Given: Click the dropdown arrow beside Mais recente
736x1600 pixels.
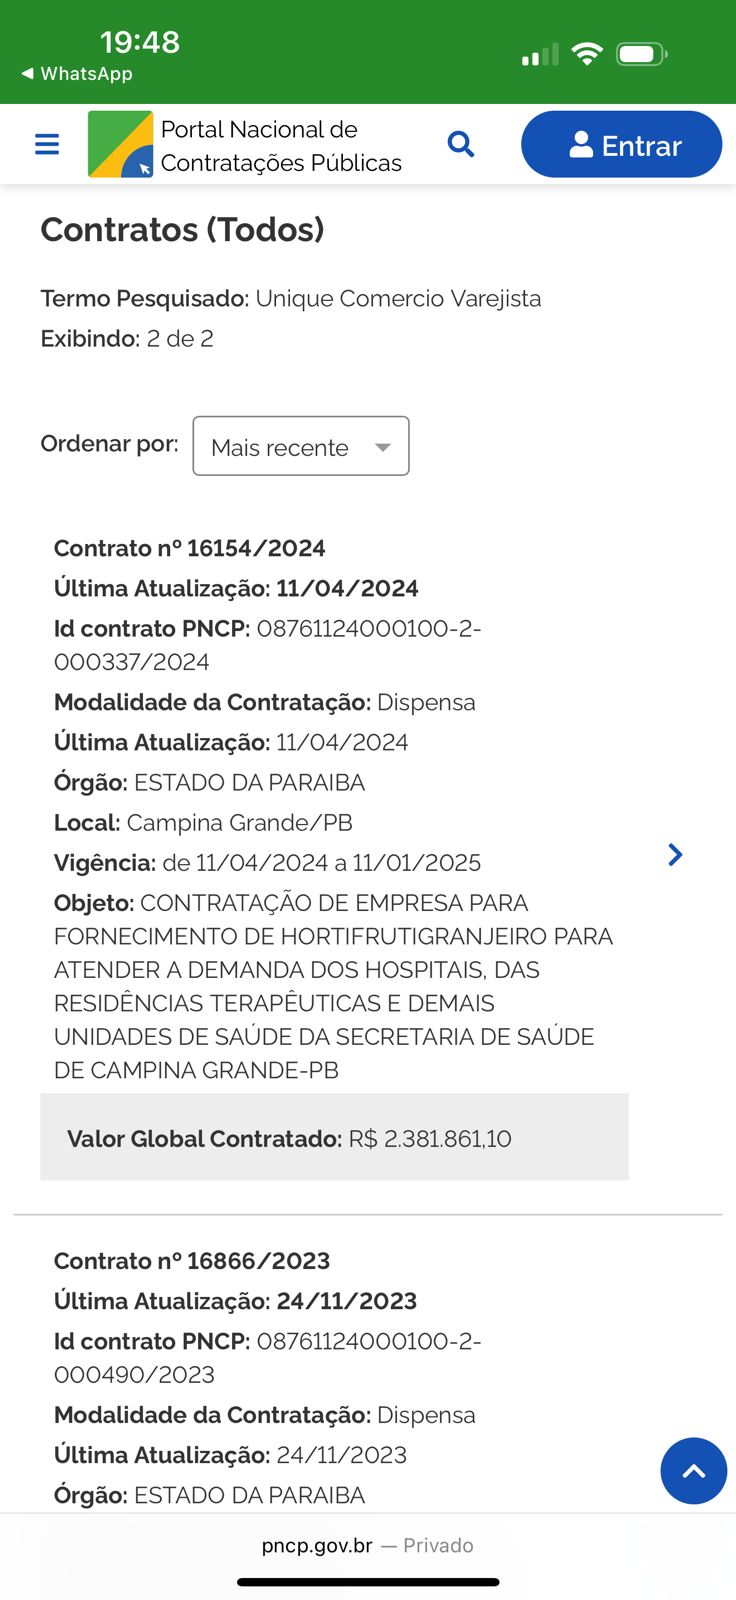Looking at the screenshot, I should [x=383, y=447].
